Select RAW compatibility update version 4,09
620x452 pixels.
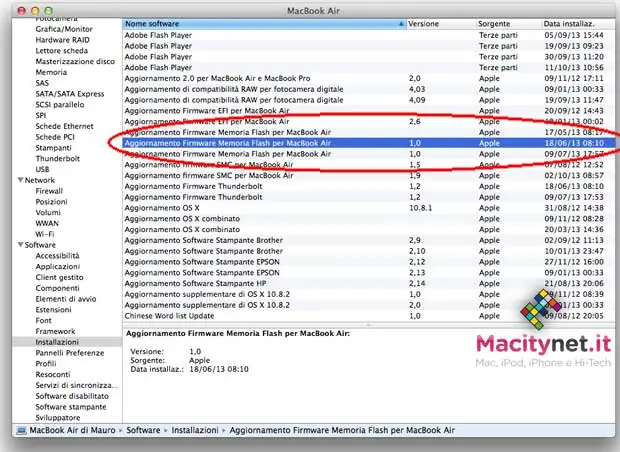click(369, 100)
